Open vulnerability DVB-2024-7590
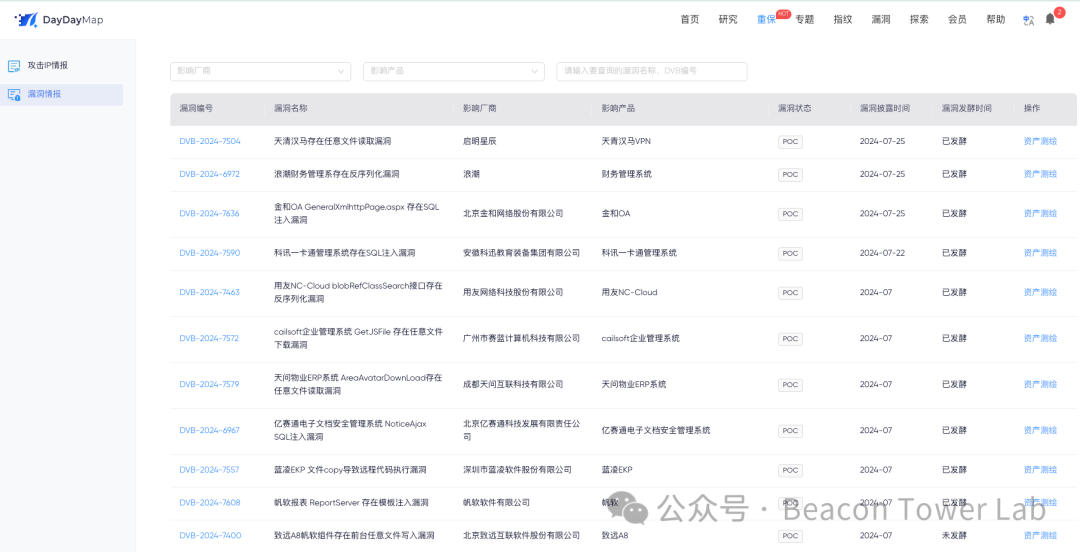 coord(210,253)
